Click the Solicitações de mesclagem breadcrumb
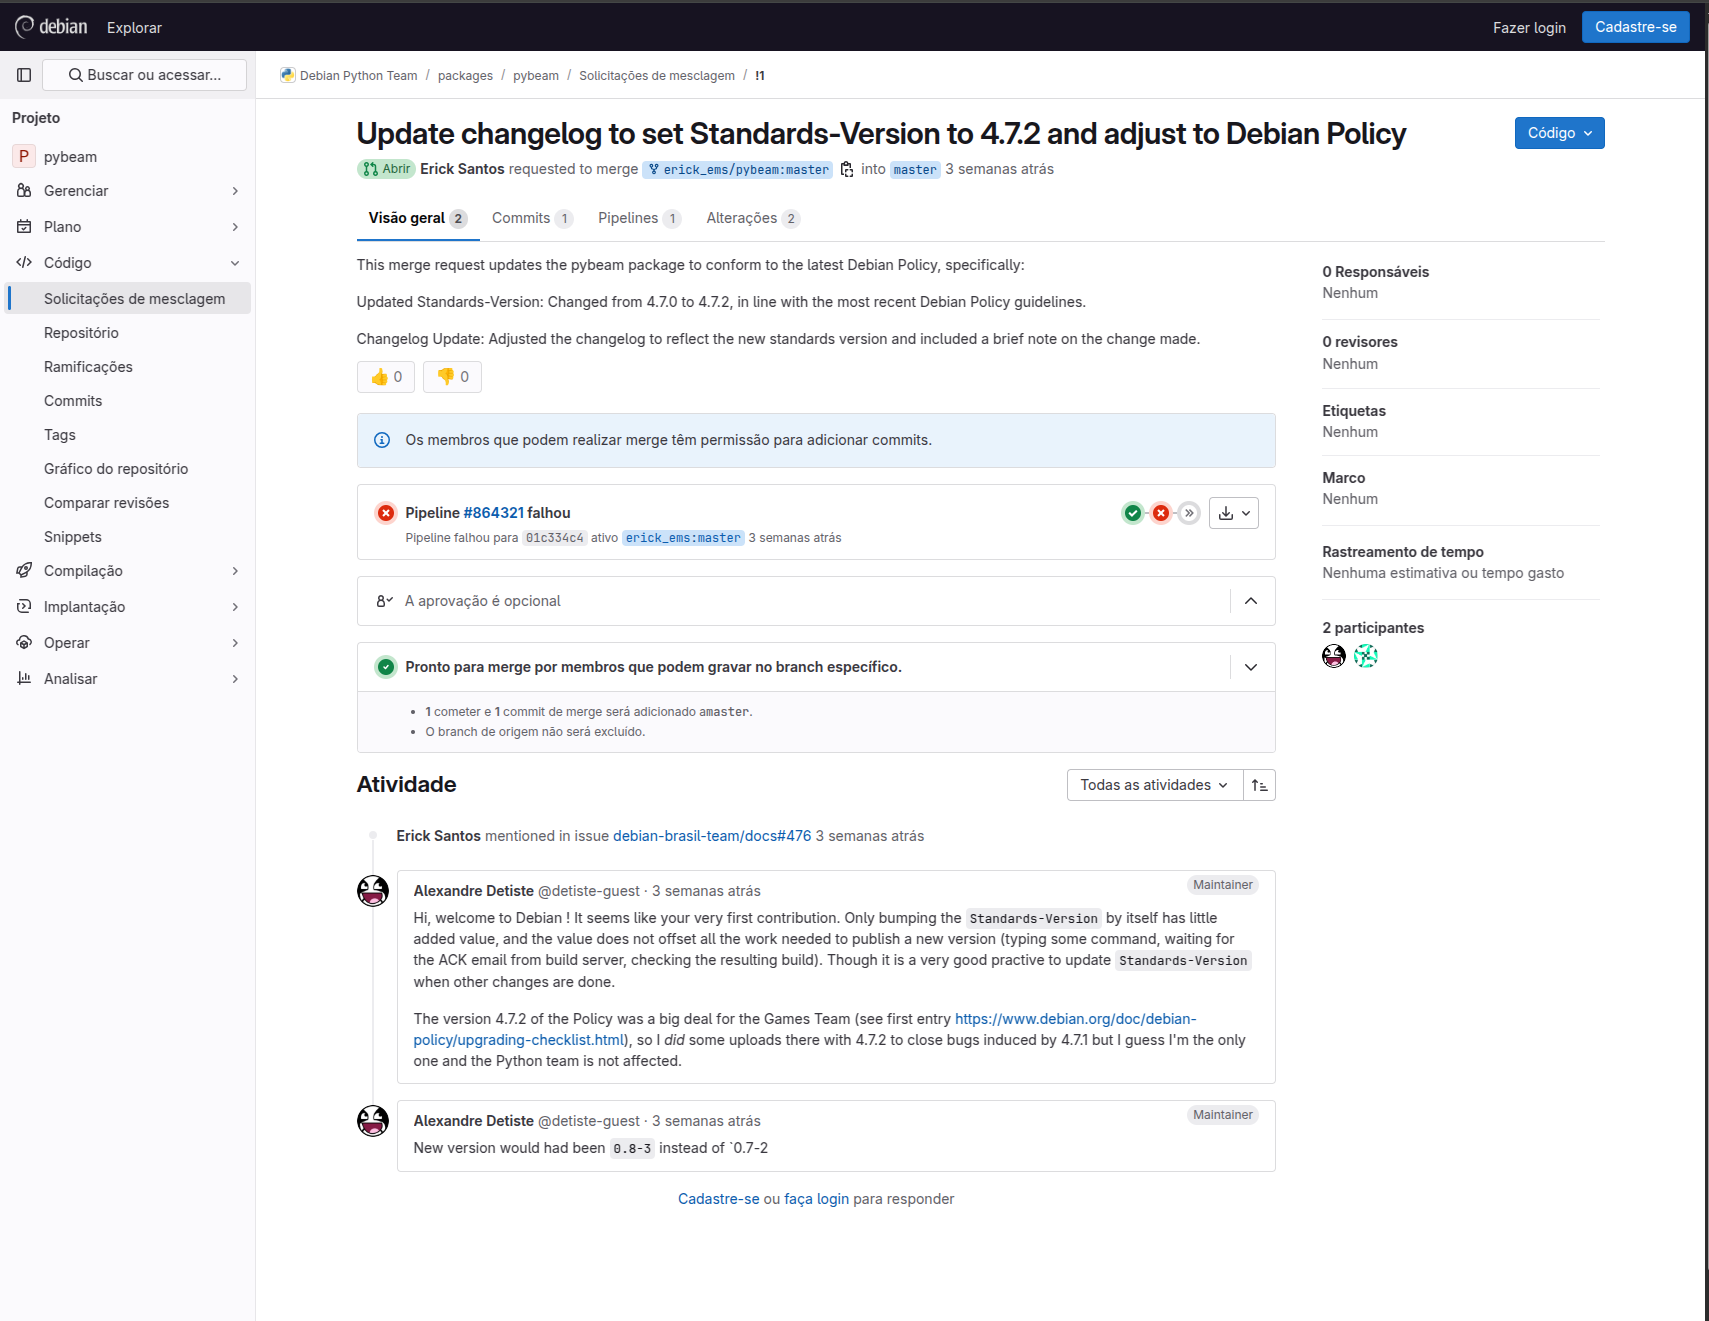The image size is (1709, 1321). [x=657, y=76]
